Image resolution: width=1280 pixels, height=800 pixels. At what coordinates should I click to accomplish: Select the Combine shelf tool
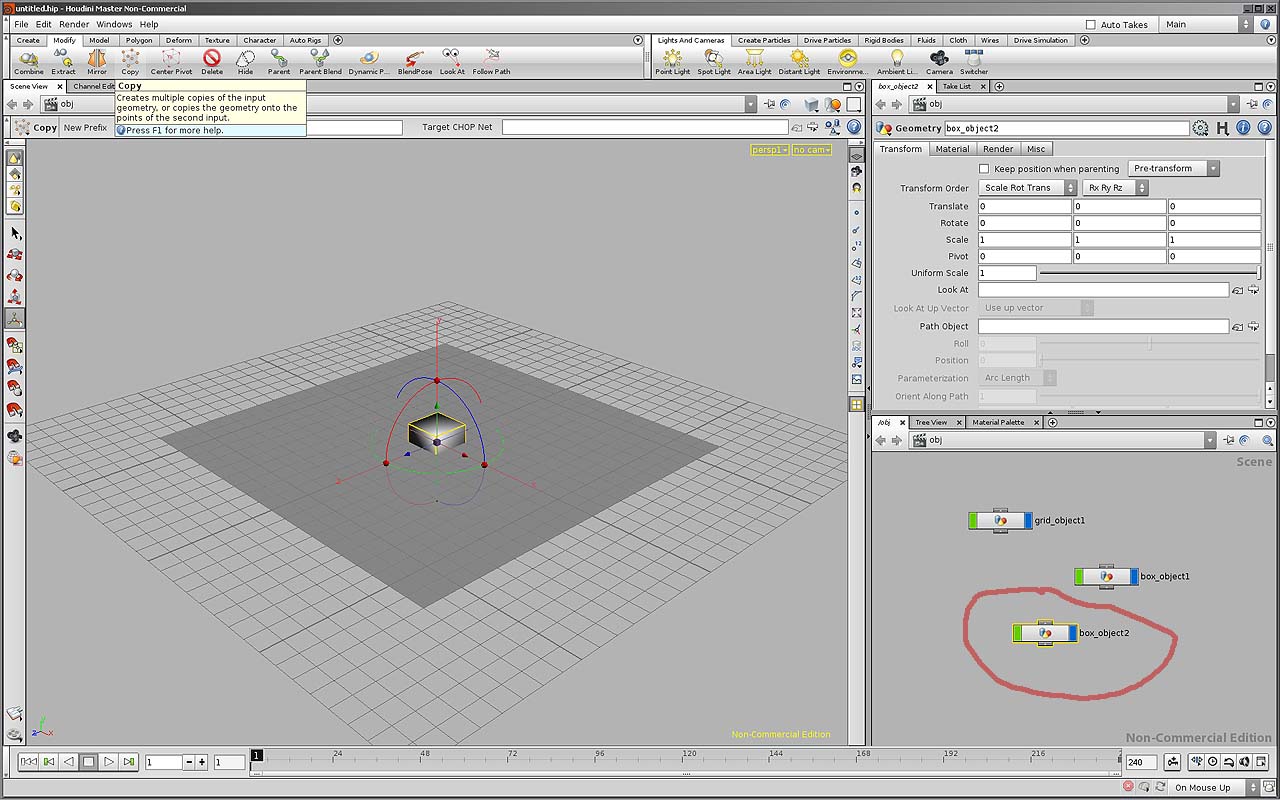coord(29,62)
